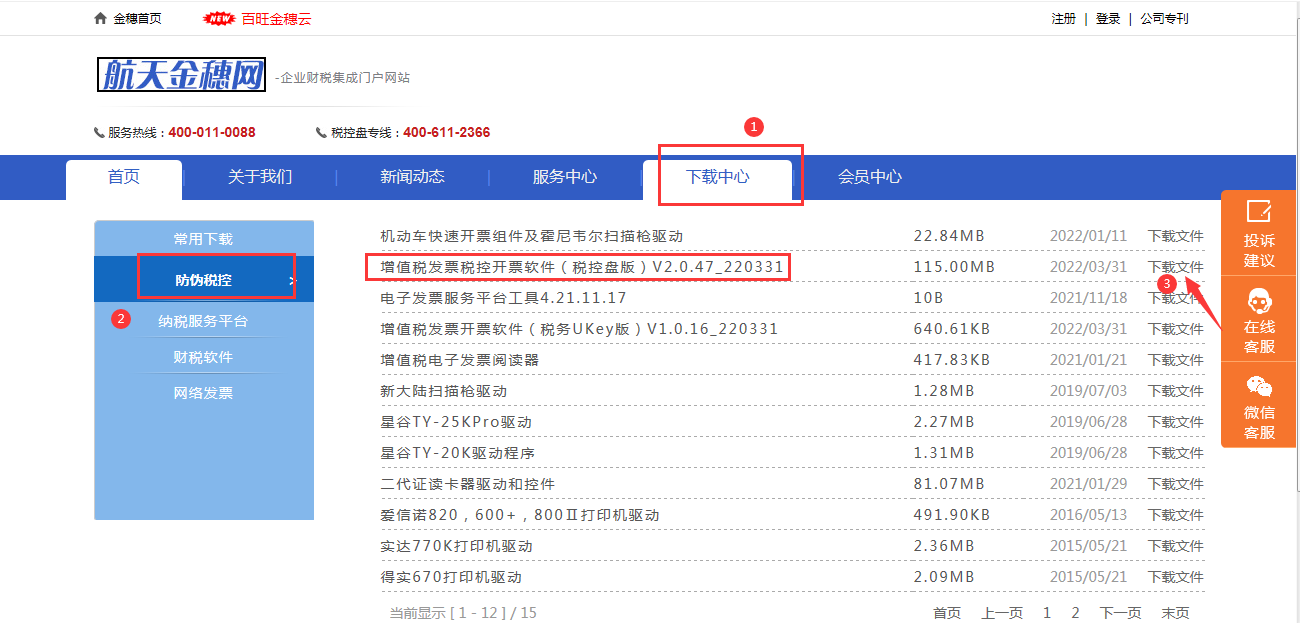Click 新大陆扫描枪驱动 title
This screenshot has width=1300, height=623.
click(443, 391)
